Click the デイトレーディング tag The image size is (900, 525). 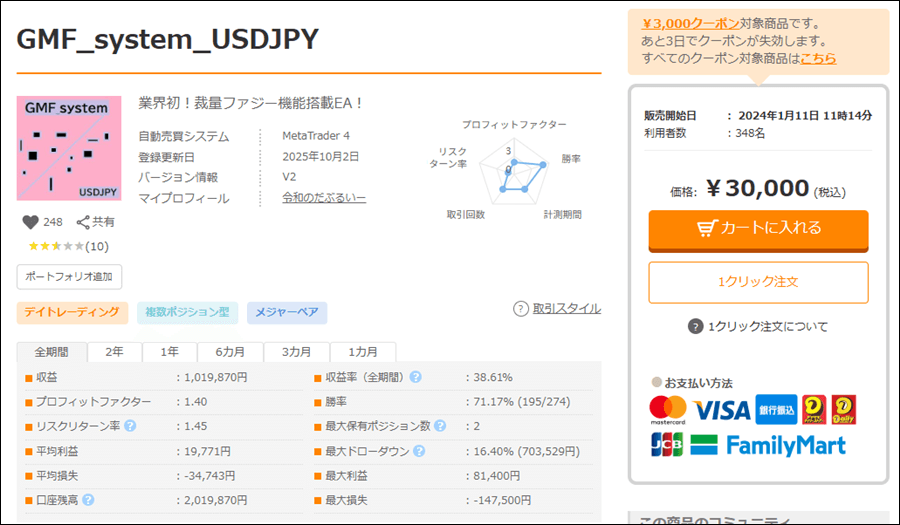point(72,312)
